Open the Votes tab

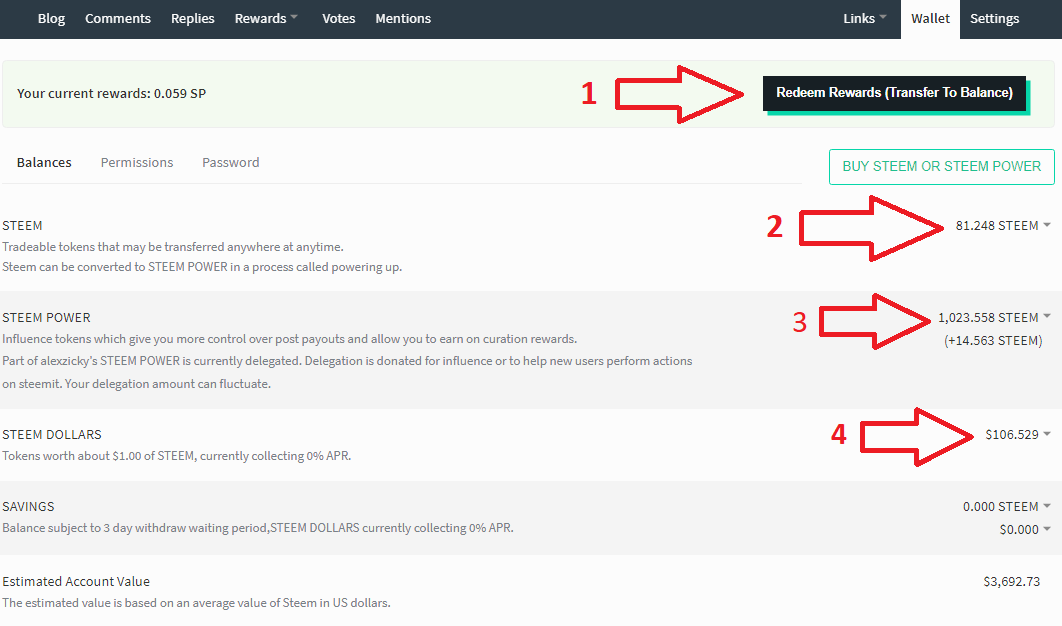pyautogui.click(x=339, y=19)
